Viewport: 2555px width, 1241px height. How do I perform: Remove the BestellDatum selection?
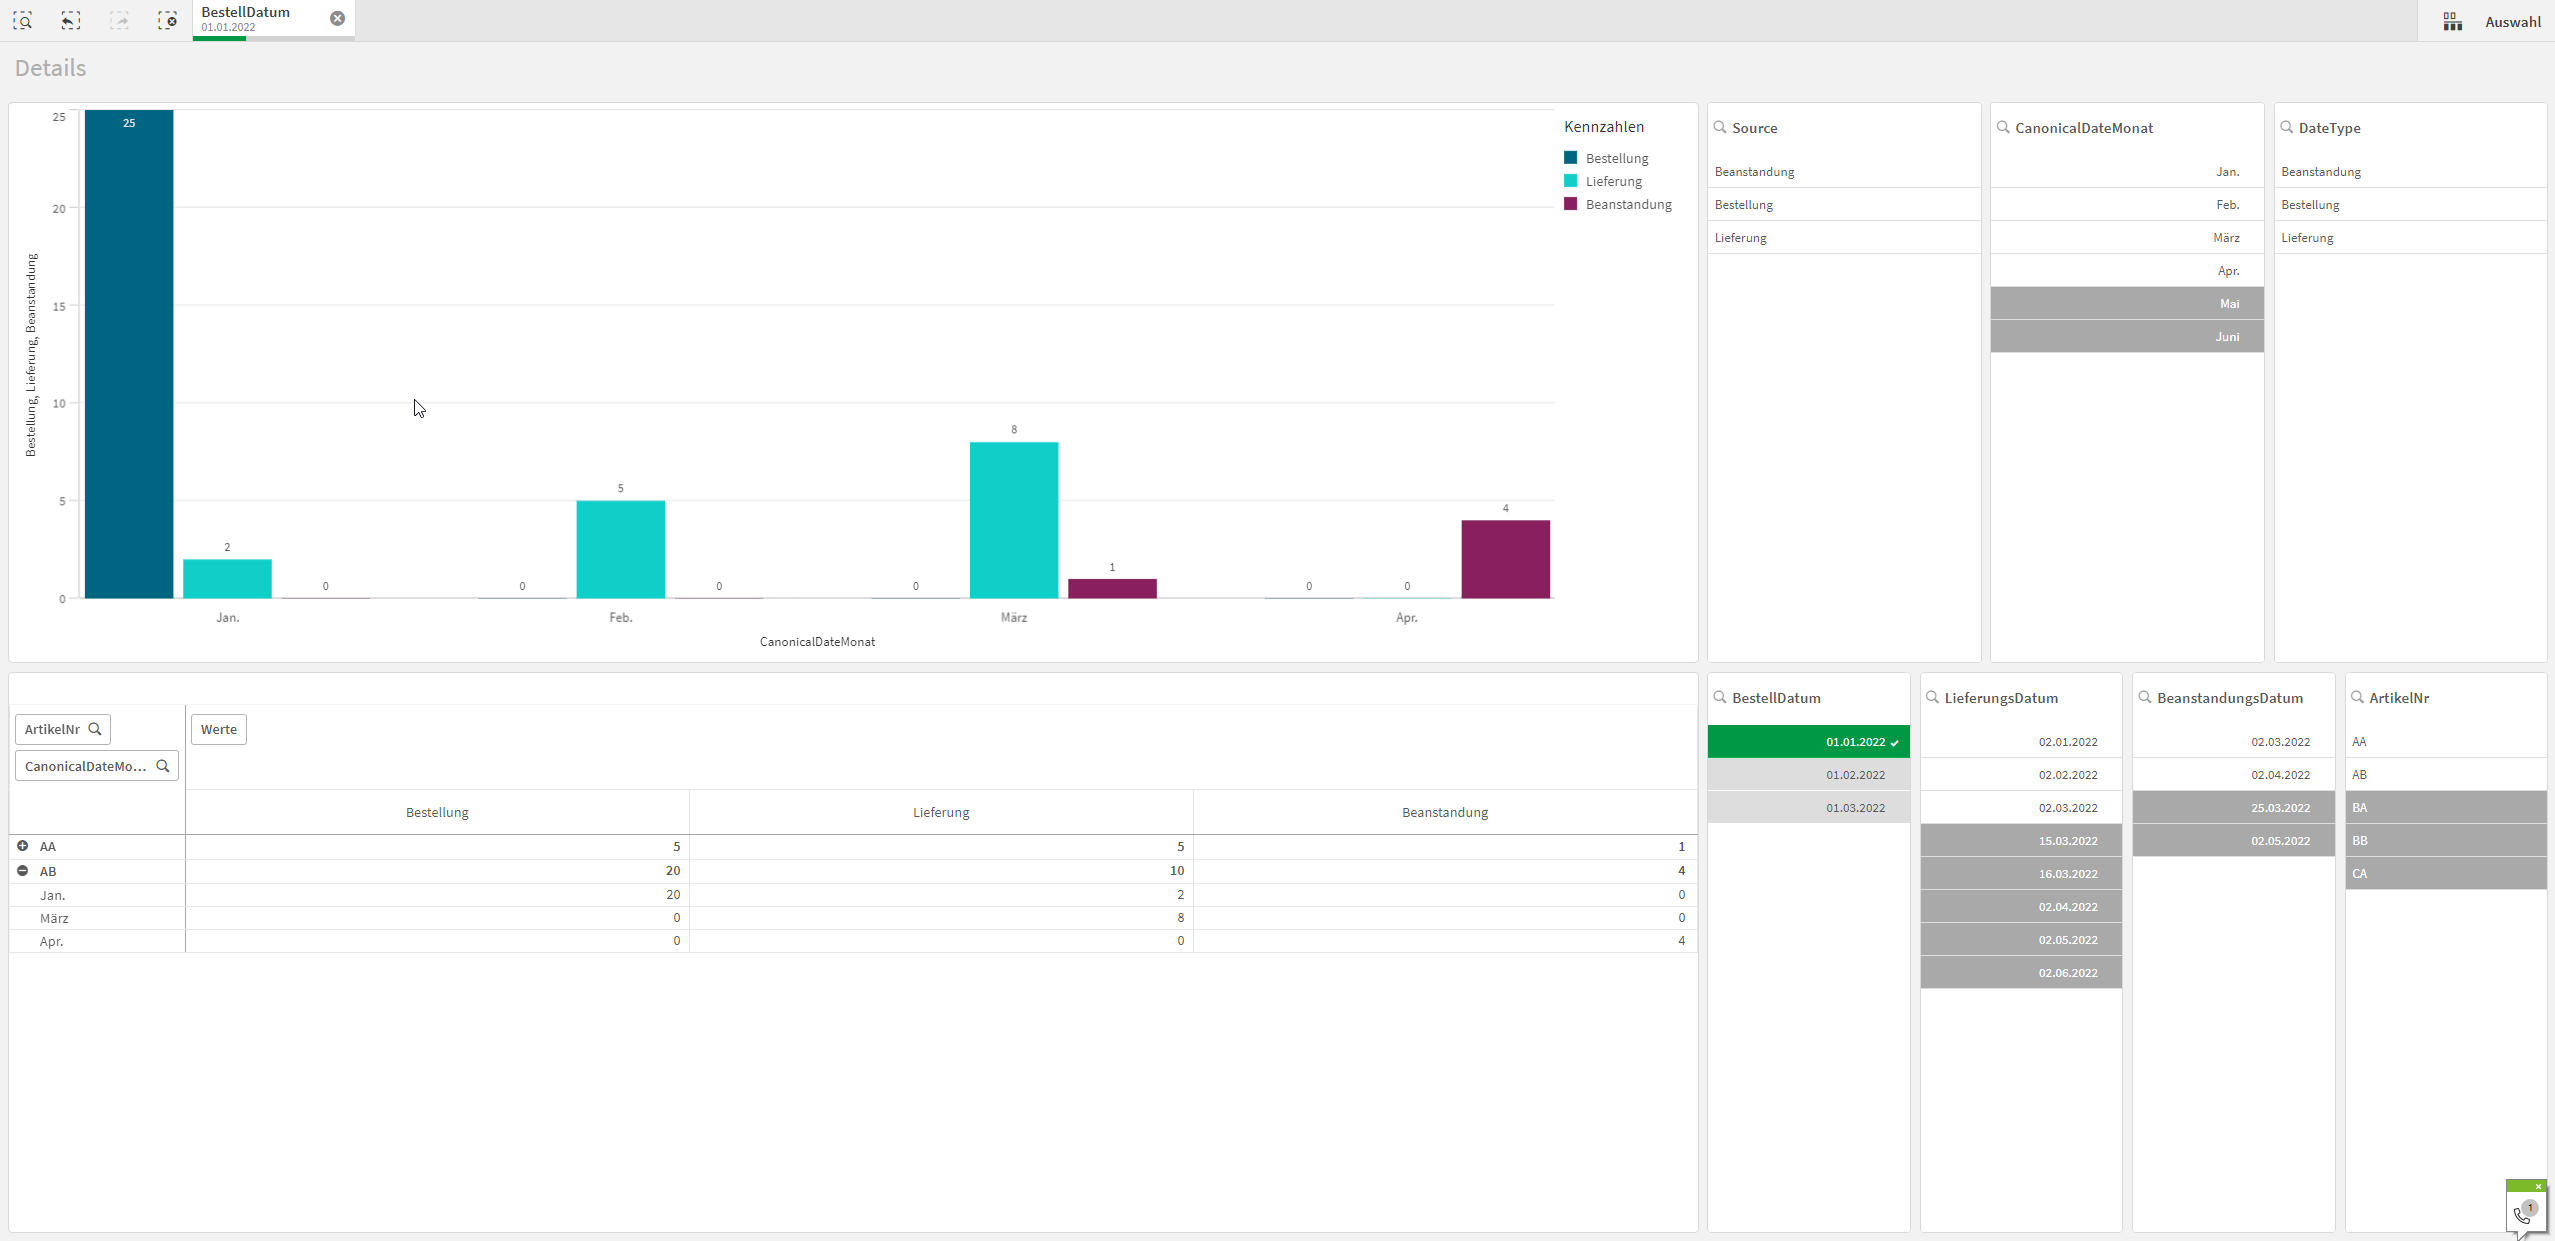337,18
